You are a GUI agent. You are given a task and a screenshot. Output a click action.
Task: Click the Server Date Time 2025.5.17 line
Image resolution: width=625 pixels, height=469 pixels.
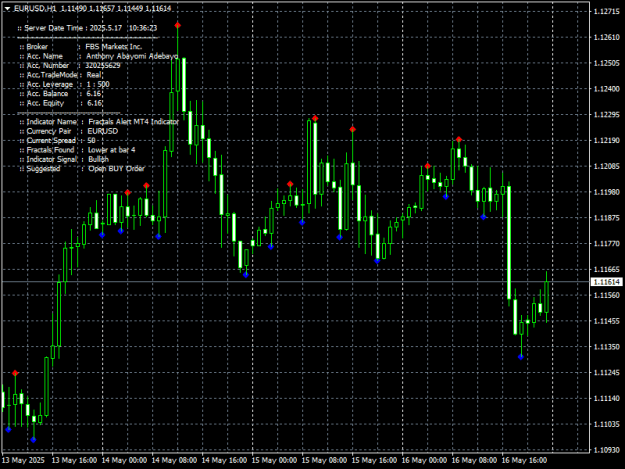[87, 28]
